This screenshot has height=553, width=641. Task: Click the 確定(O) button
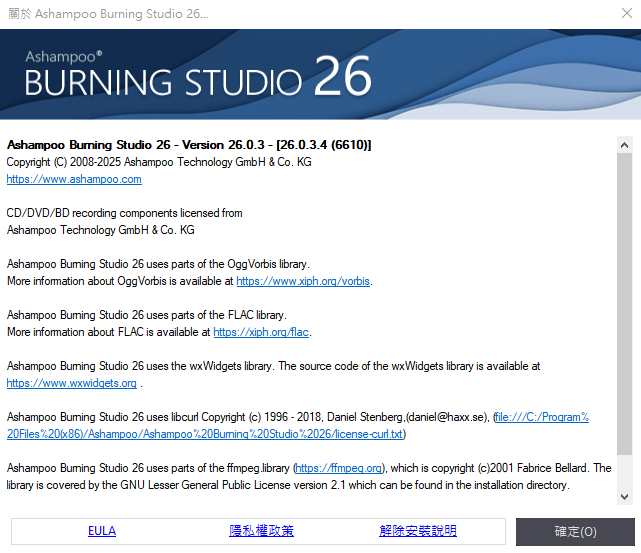(575, 532)
